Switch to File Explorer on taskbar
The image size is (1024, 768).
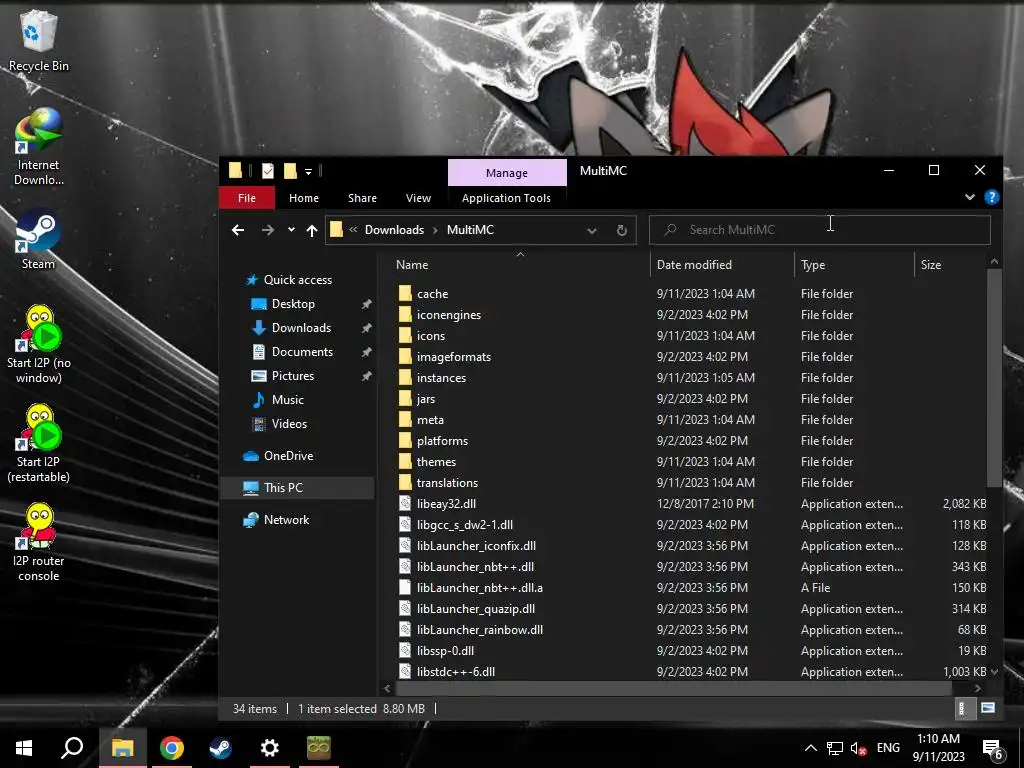[122, 748]
